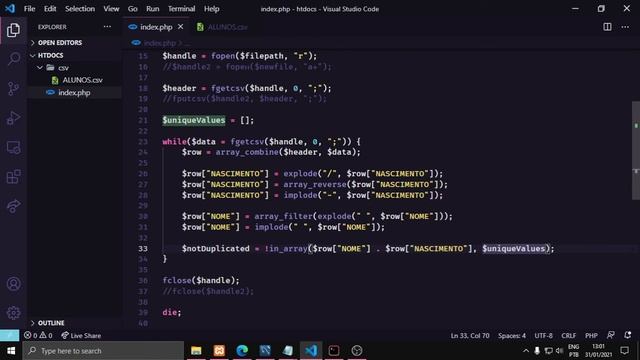This screenshot has width=640, height=360.
Task: Open the Explorer view in activity bar
Action: click(13, 30)
